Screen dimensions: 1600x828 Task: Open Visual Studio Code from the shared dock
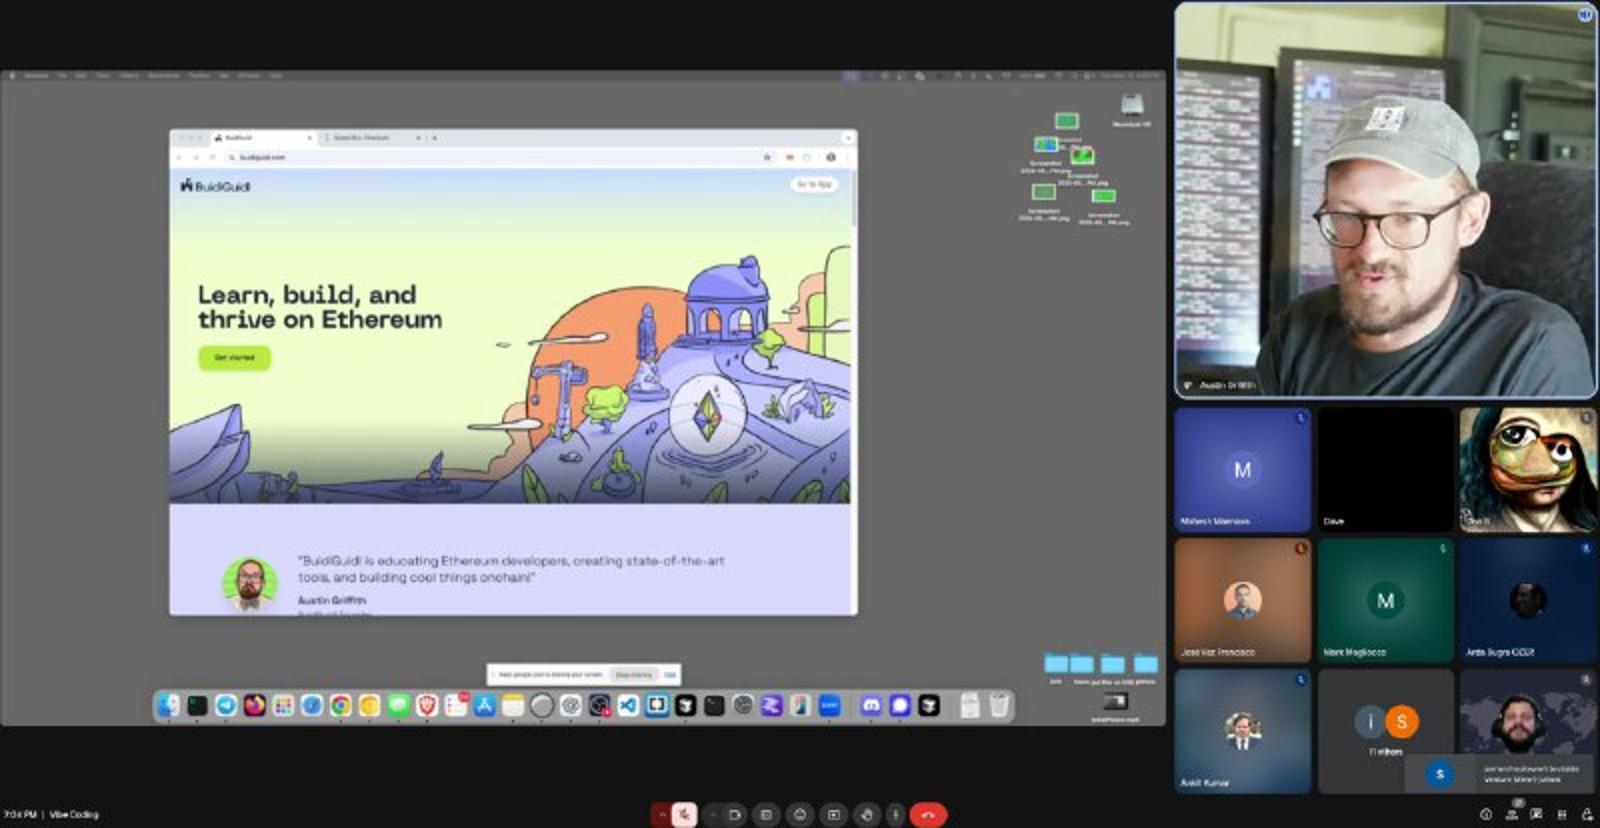tap(628, 706)
